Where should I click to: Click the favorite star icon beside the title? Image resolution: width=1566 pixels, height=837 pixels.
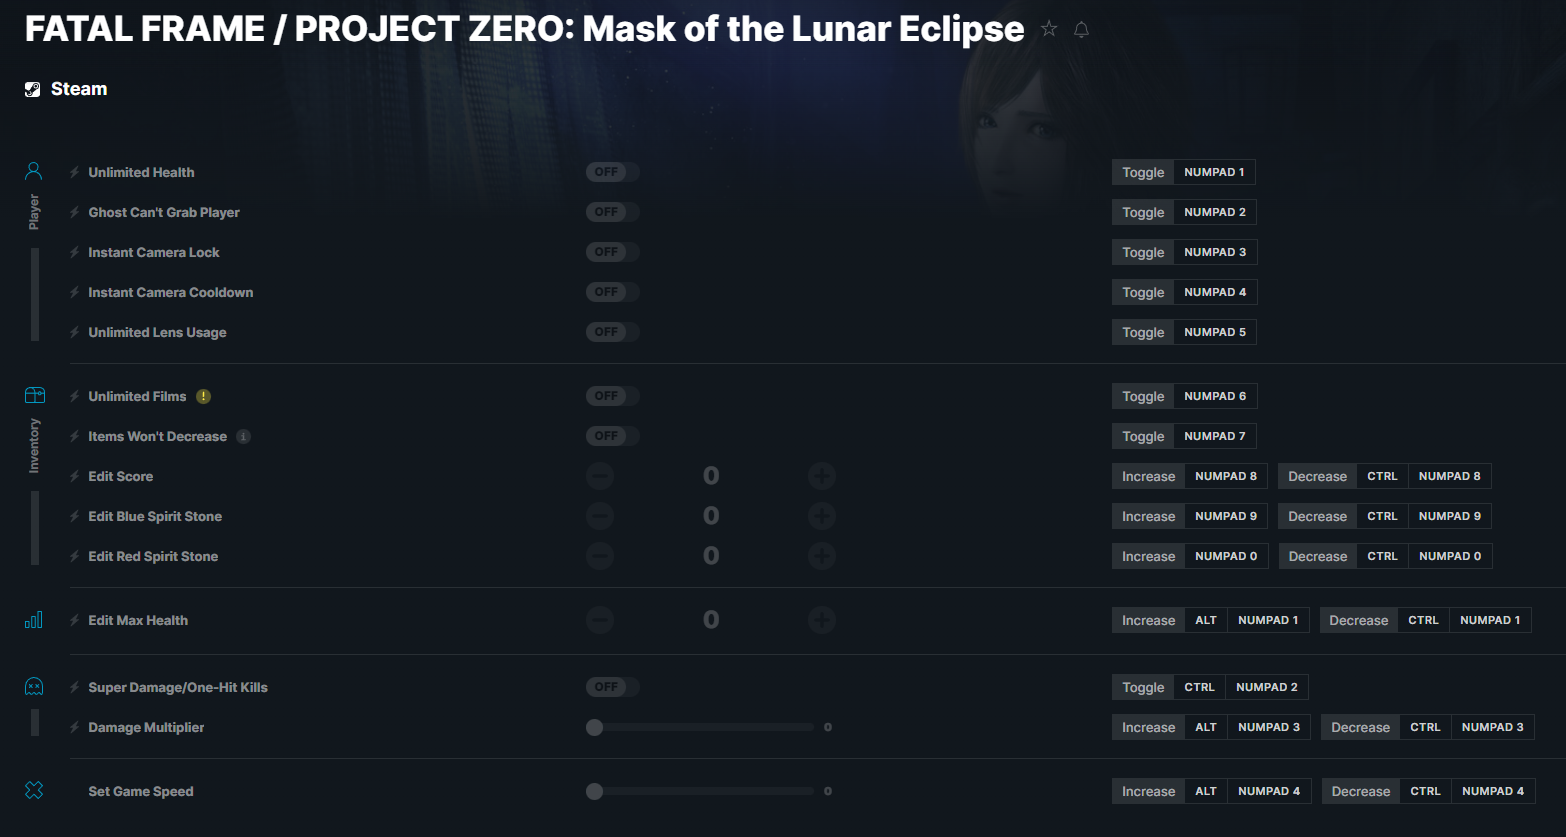click(x=1049, y=29)
